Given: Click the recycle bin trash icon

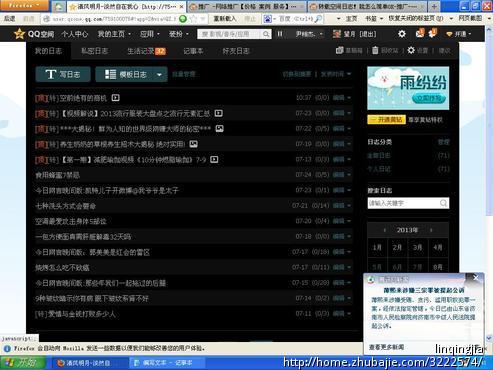Looking at the screenshot, I should tap(375, 50).
